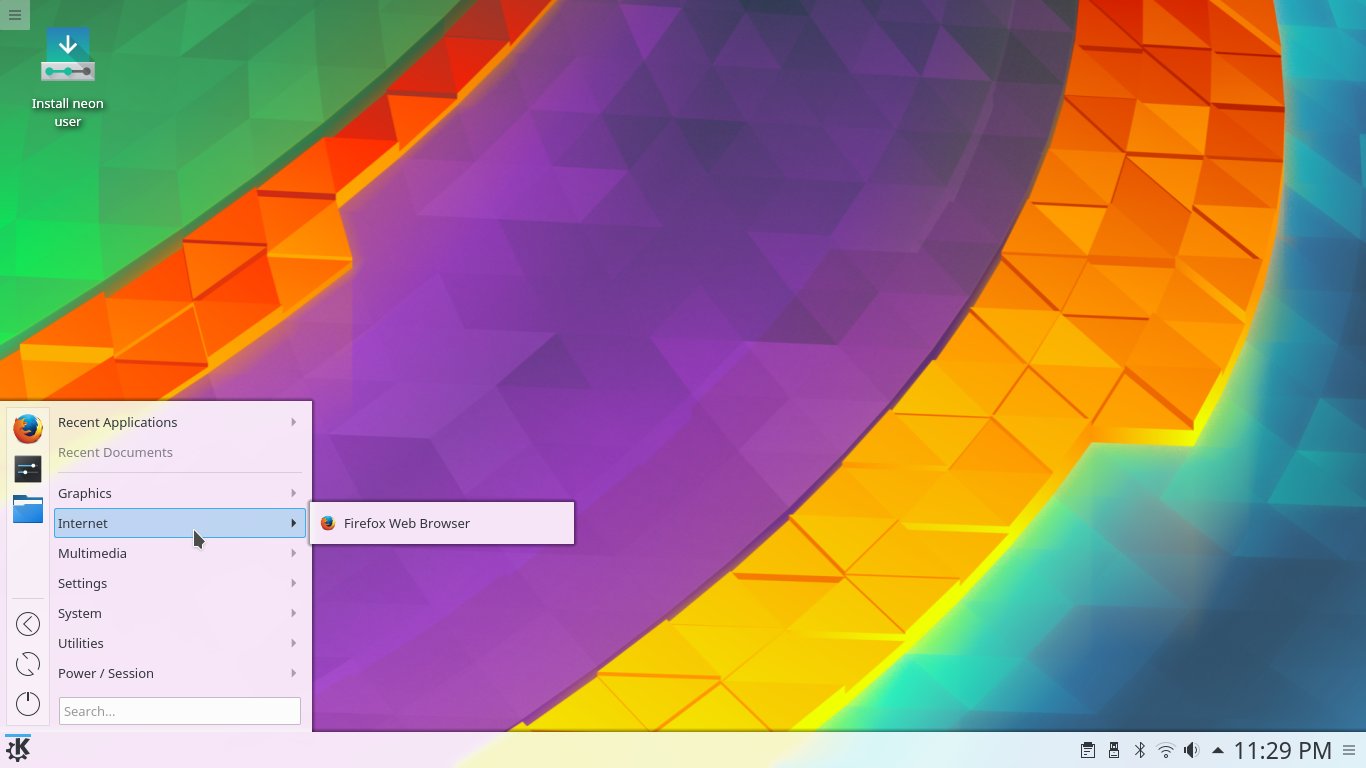Launch System Settings from favorites sidebar

point(28,469)
